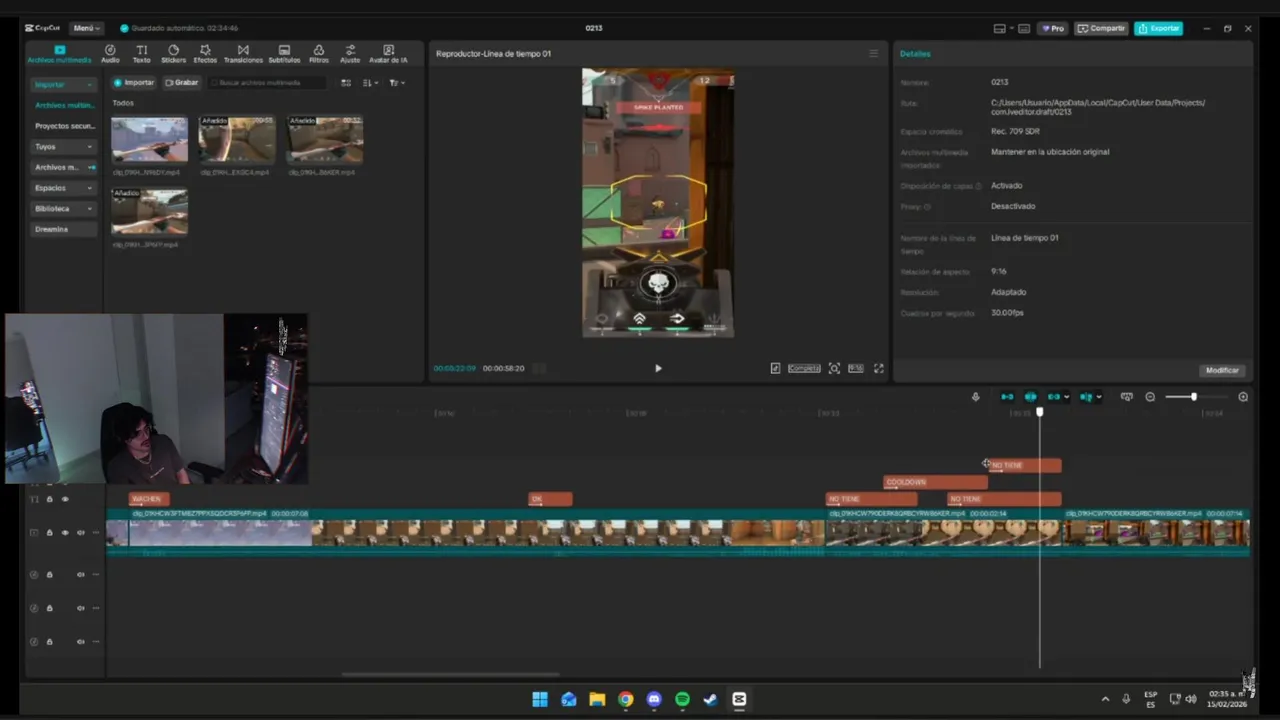Open the Subtítulos panel
Screen dimensions: 1280x720
(284, 54)
